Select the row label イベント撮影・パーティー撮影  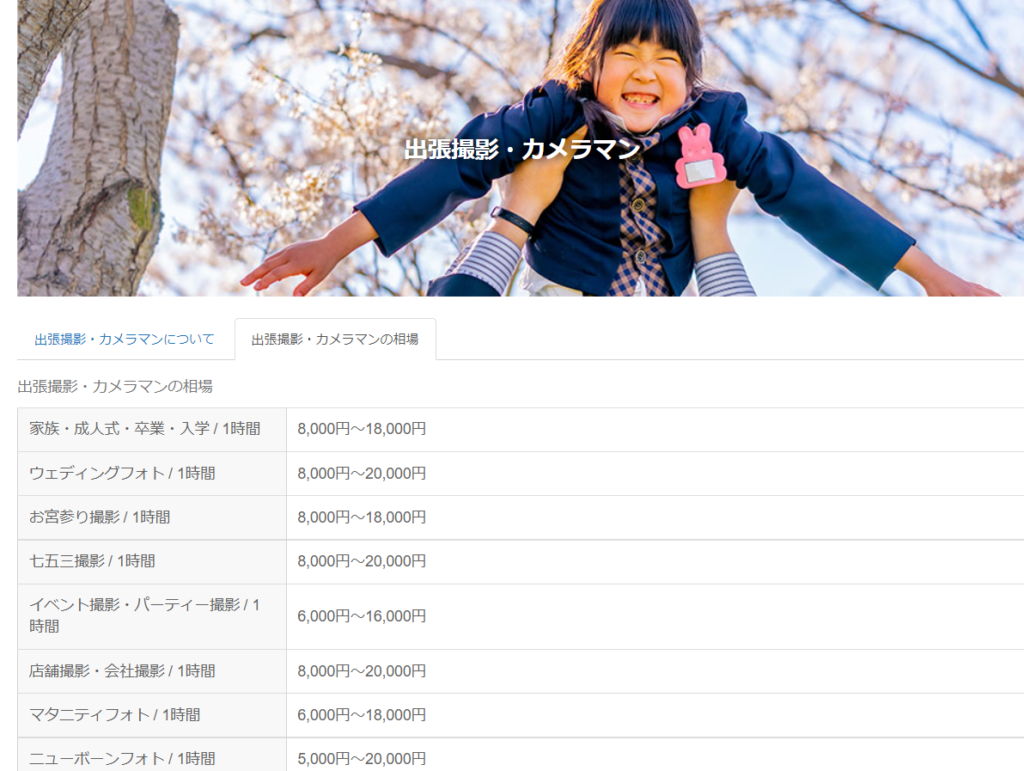click(x=144, y=616)
